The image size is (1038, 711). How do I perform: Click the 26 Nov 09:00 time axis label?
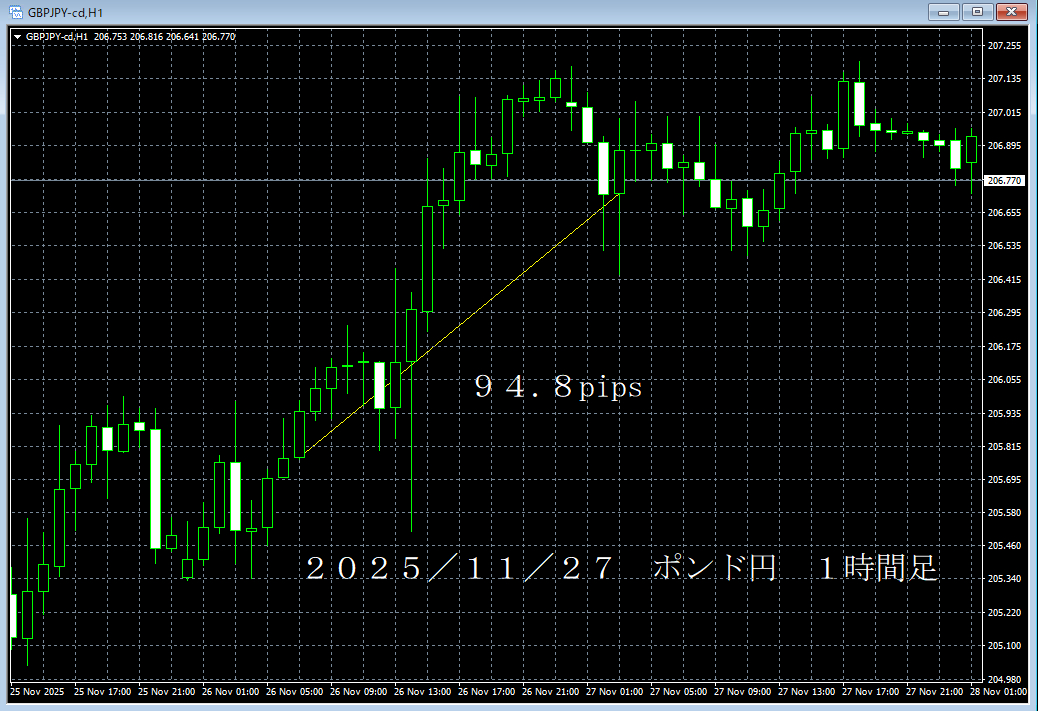(x=359, y=692)
